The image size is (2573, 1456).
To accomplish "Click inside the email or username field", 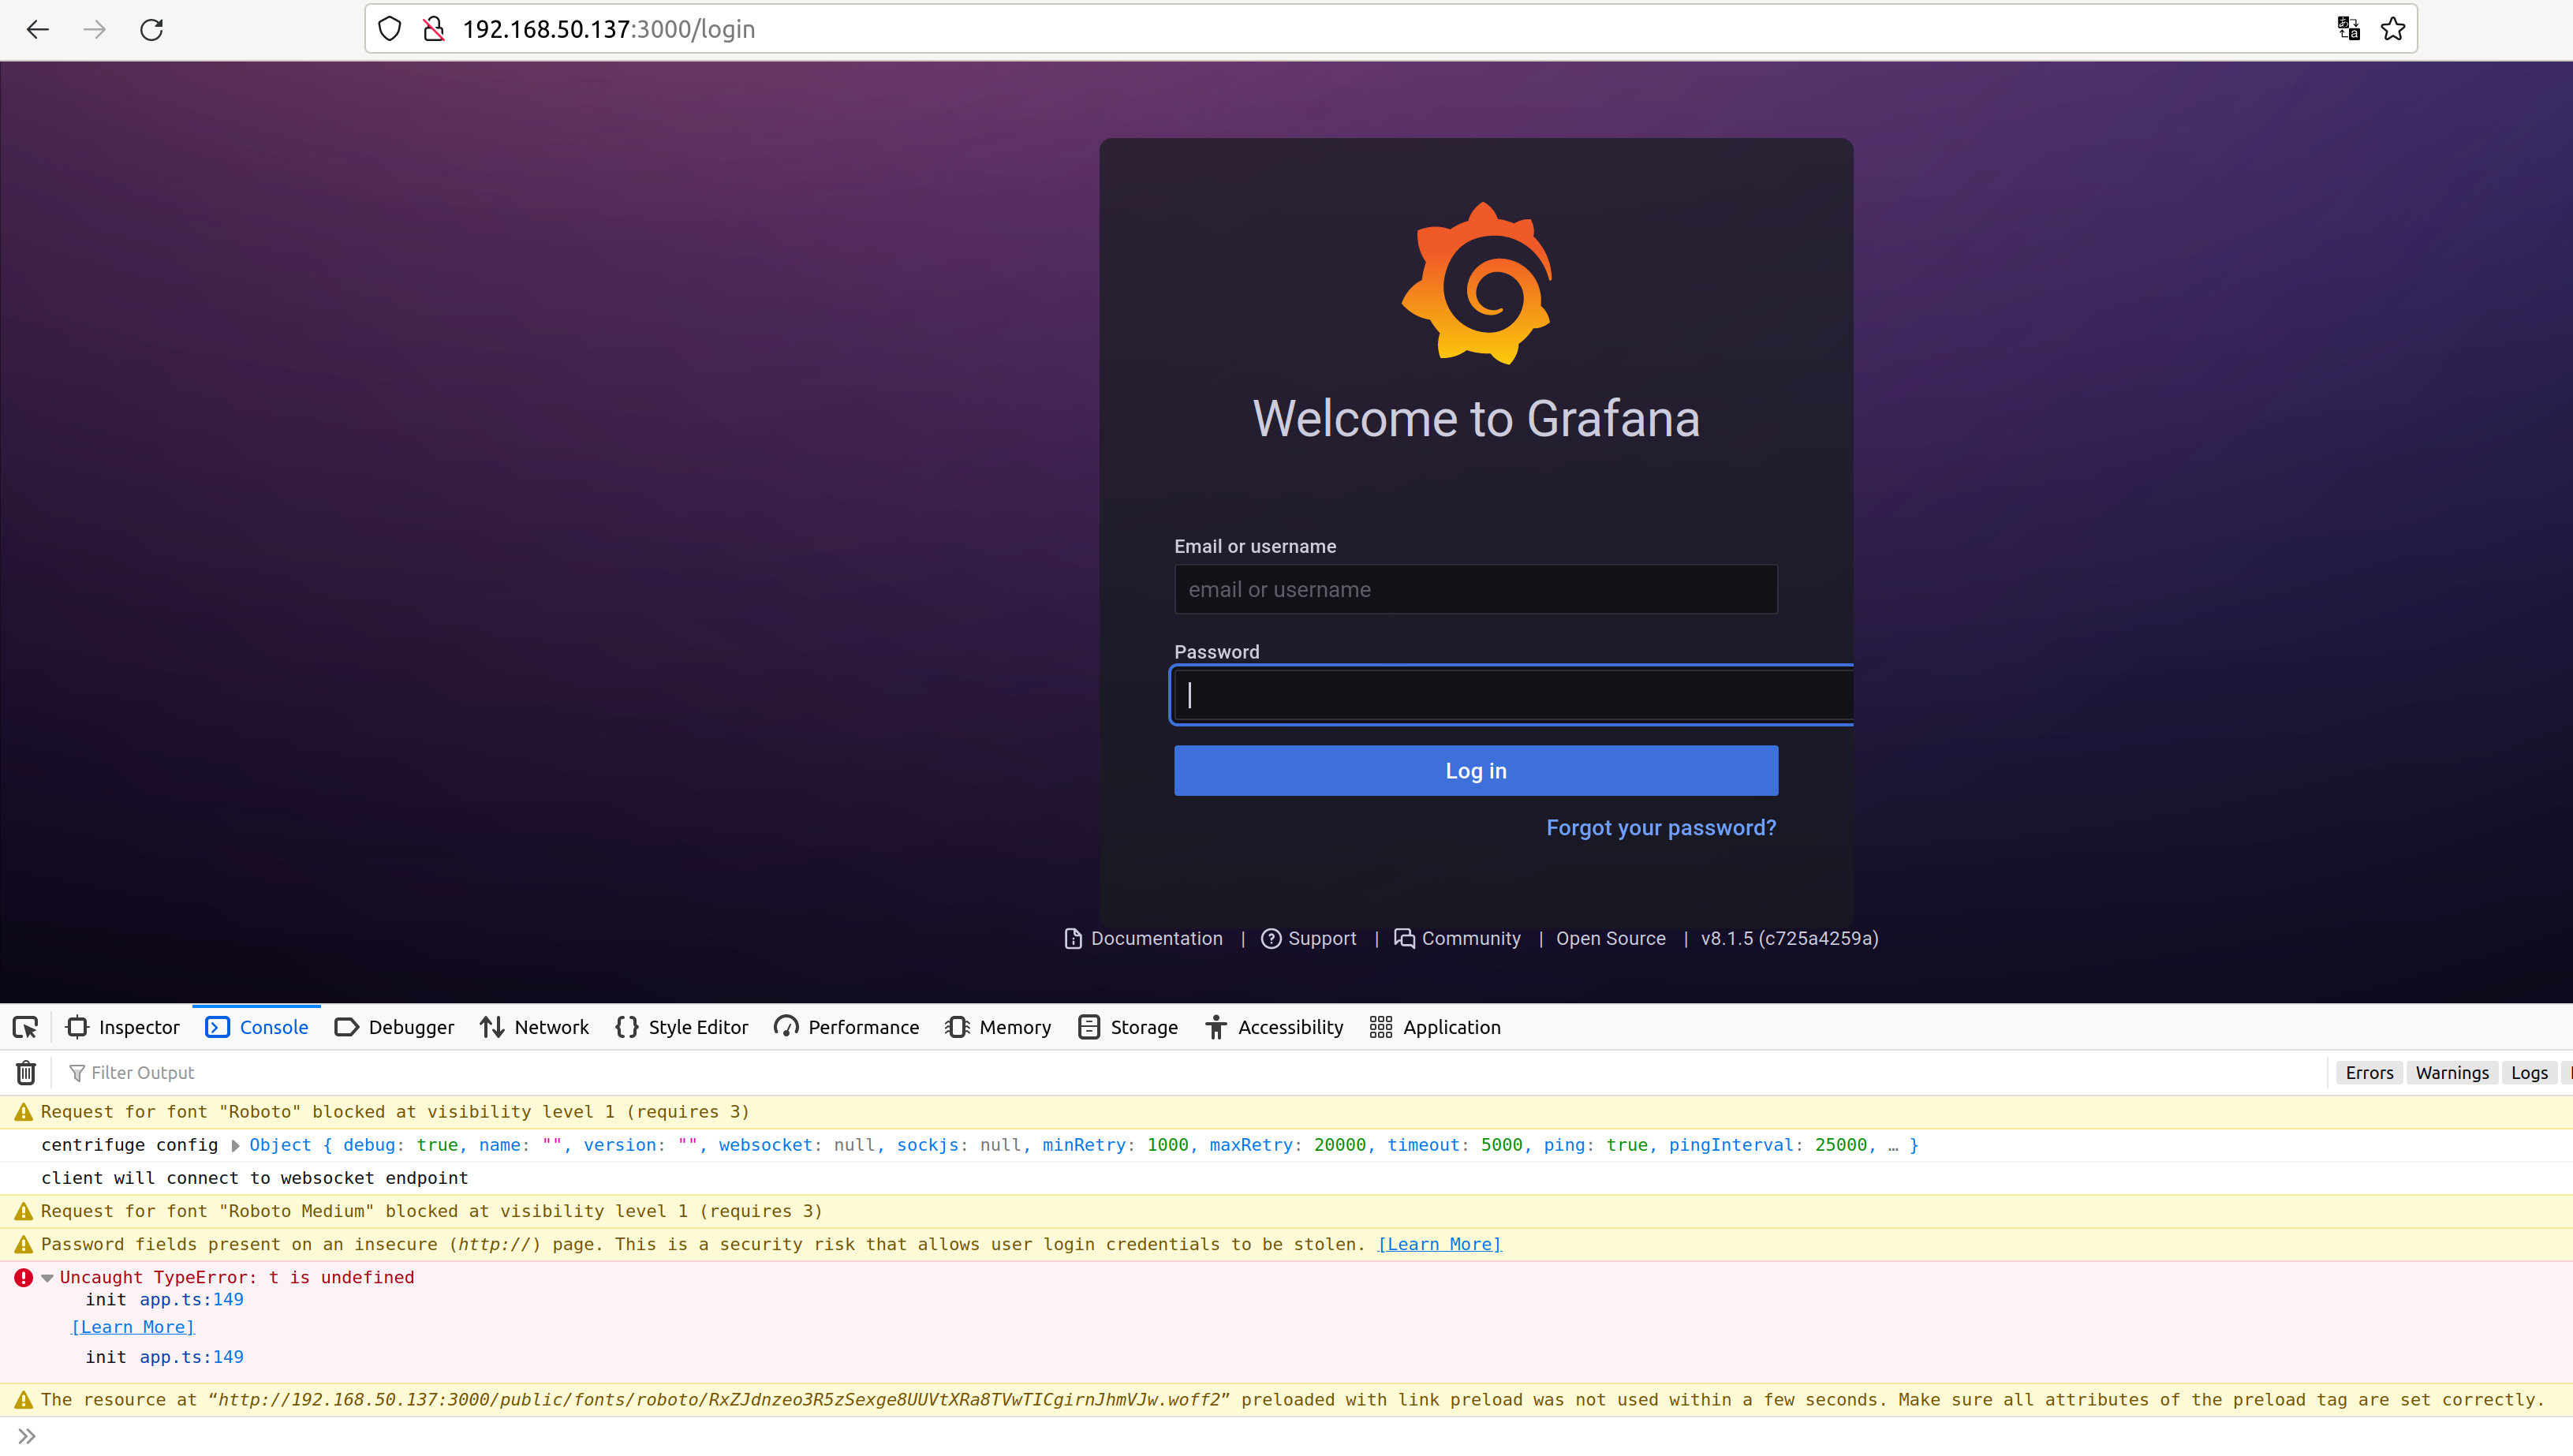I will (1475, 589).
